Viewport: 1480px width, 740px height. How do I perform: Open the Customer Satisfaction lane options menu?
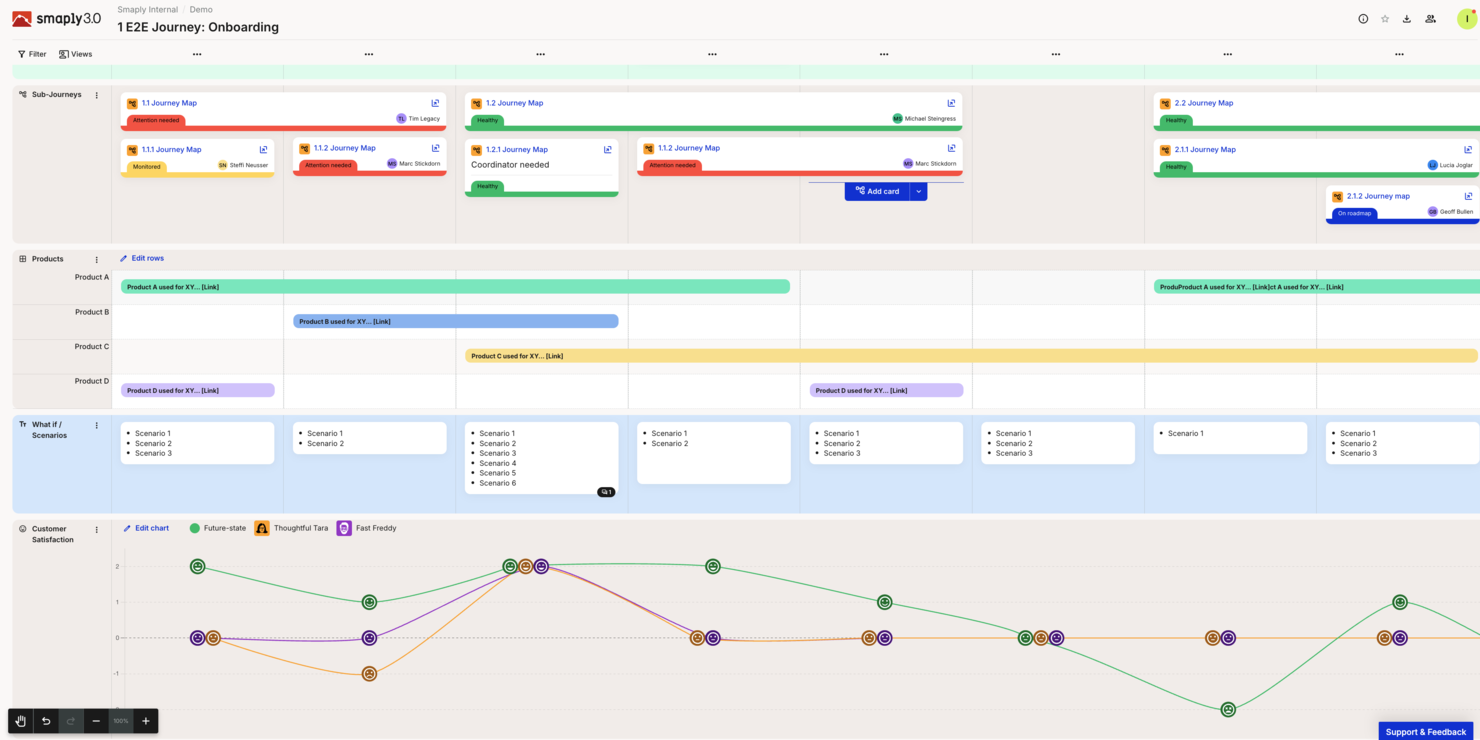[x=96, y=528]
